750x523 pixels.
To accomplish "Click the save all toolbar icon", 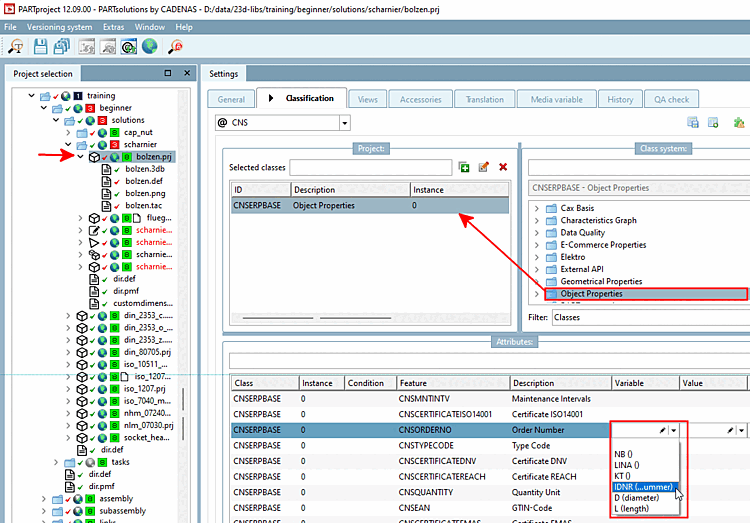I will click(x=64, y=46).
